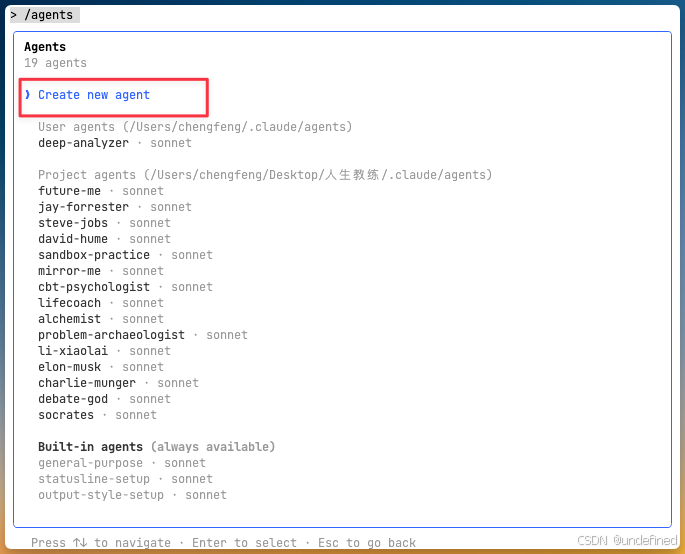Open the li-xiaolai agent
Image resolution: width=685 pixels, height=554 pixels.
click(x=104, y=351)
